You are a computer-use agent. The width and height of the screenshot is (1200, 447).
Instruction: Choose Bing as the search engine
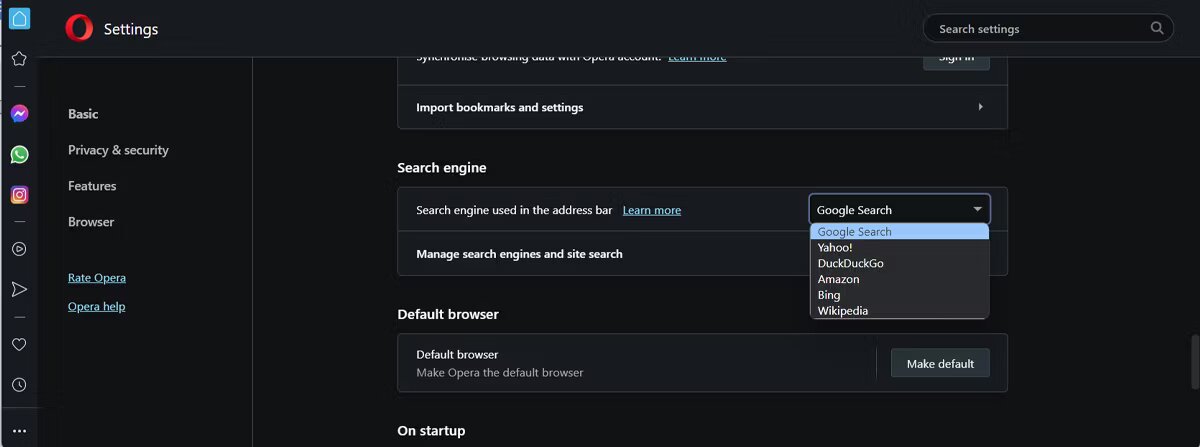click(829, 295)
